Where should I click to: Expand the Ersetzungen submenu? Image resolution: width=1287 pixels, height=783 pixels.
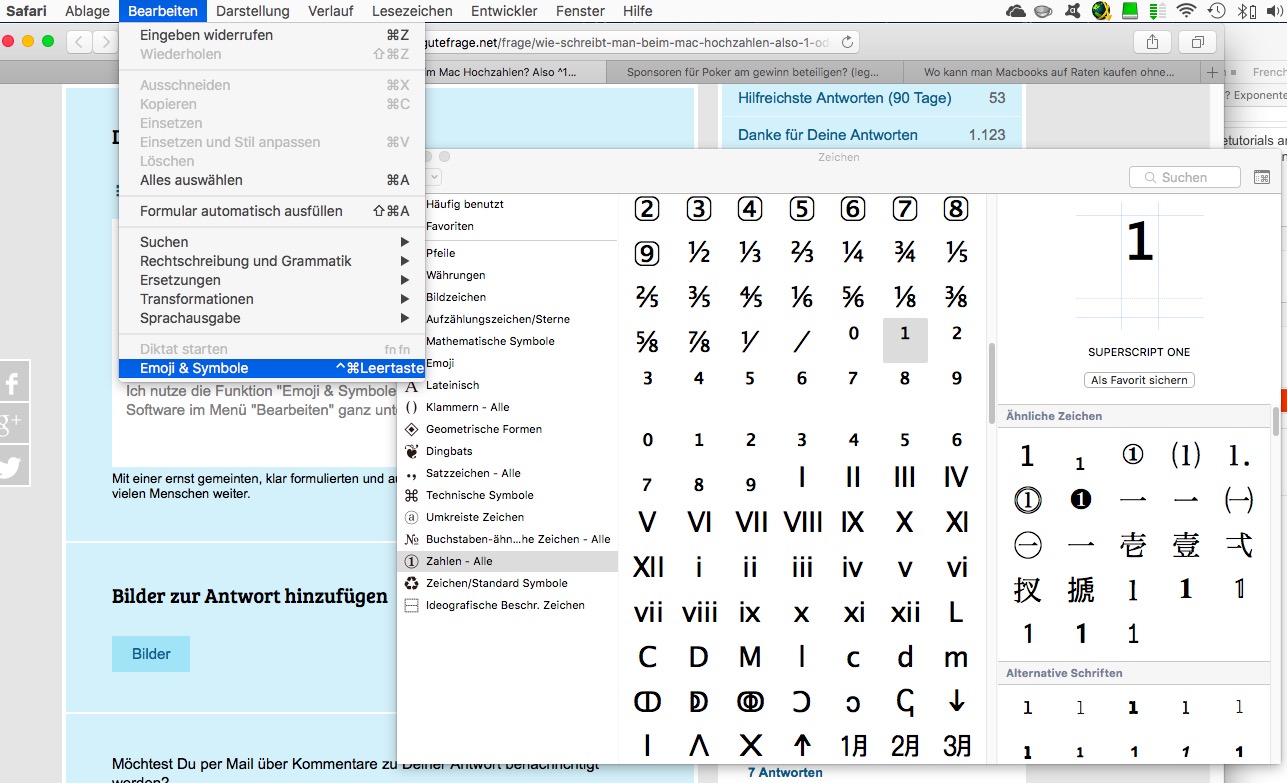coord(272,280)
